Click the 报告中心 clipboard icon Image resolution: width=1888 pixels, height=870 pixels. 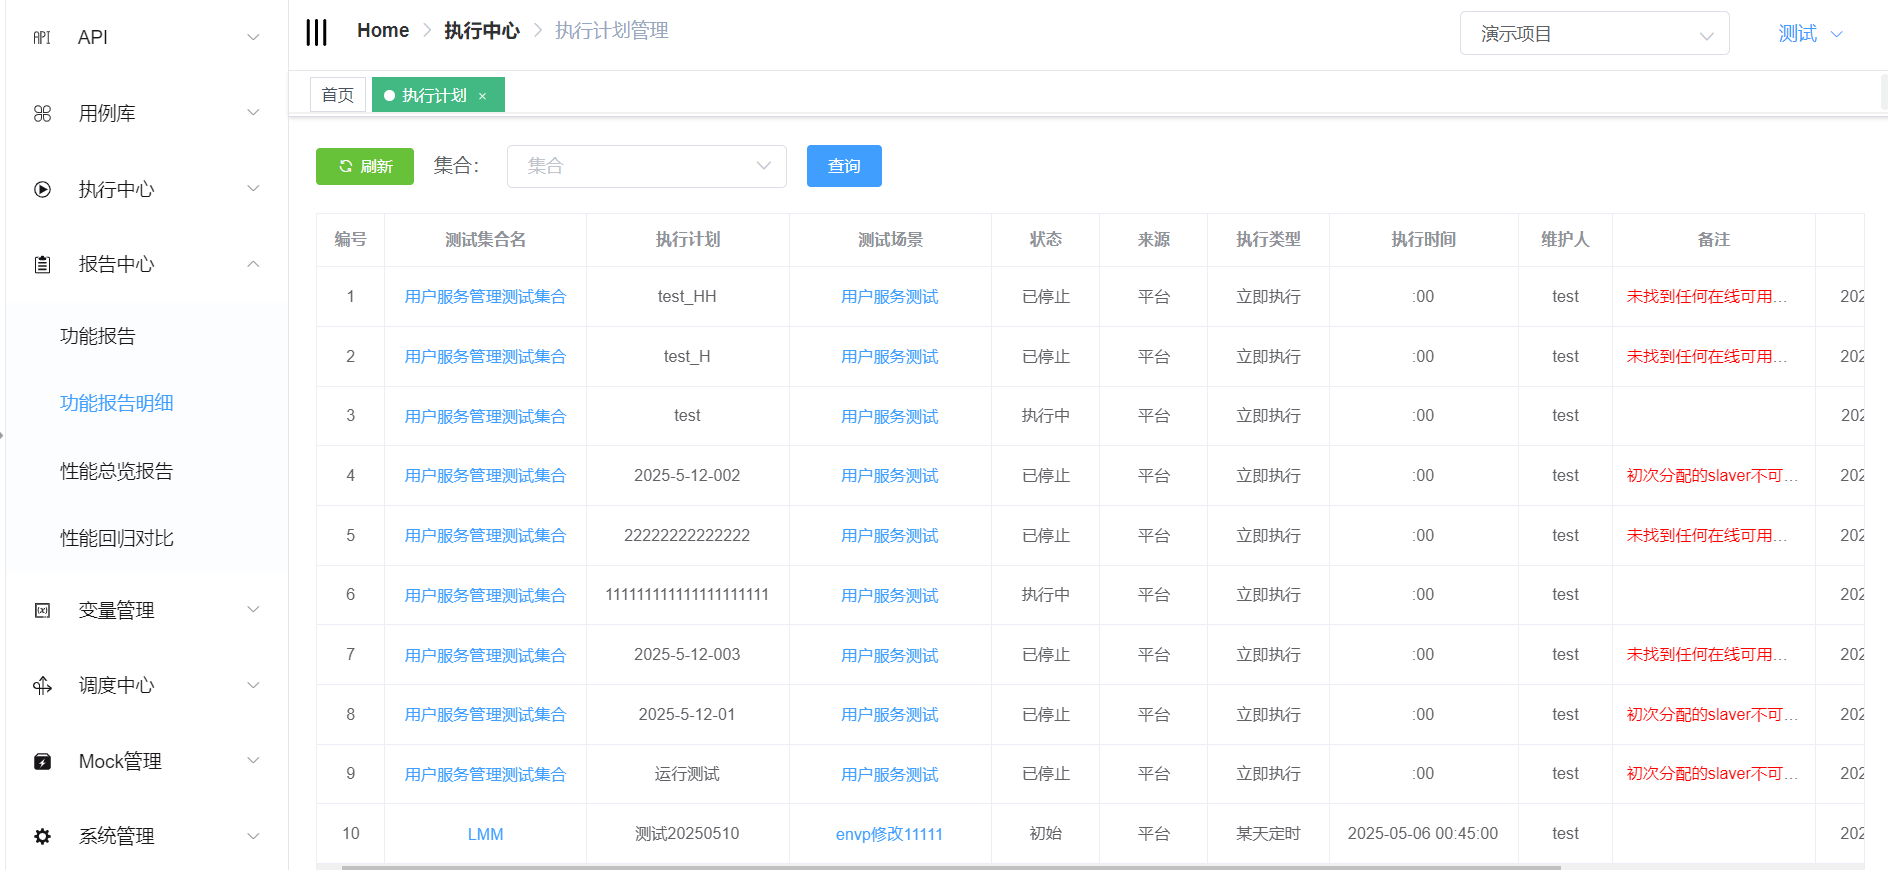tap(42, 265)
